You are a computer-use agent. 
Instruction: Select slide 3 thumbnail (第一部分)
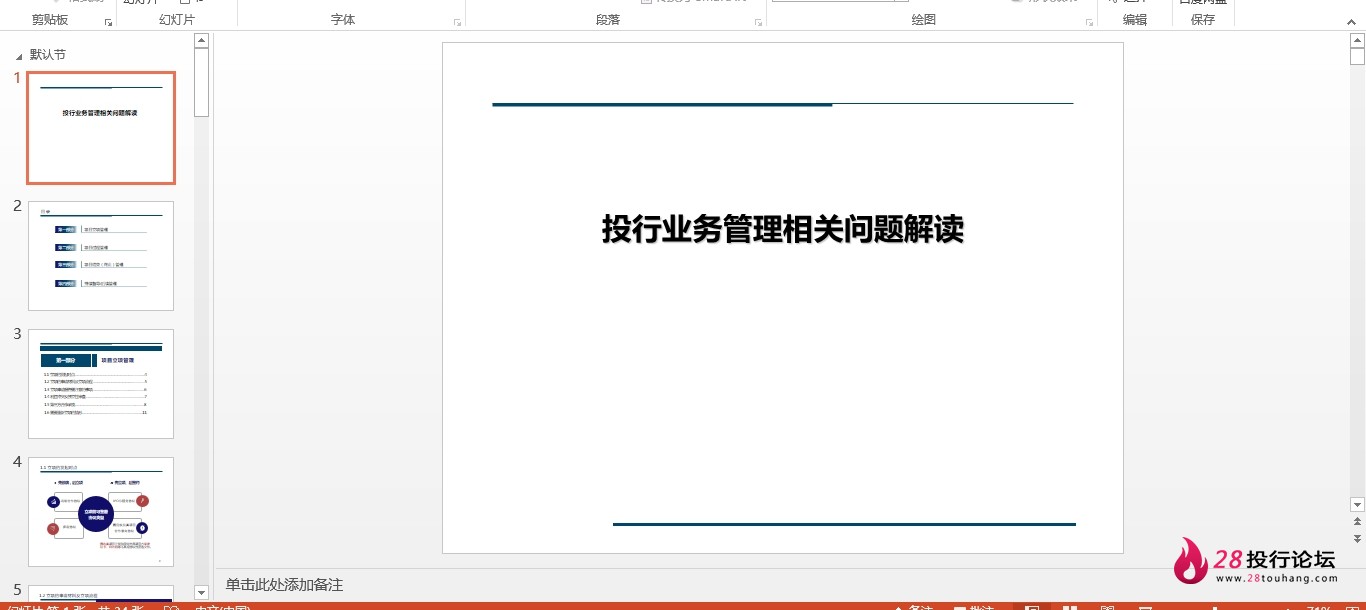101,384
